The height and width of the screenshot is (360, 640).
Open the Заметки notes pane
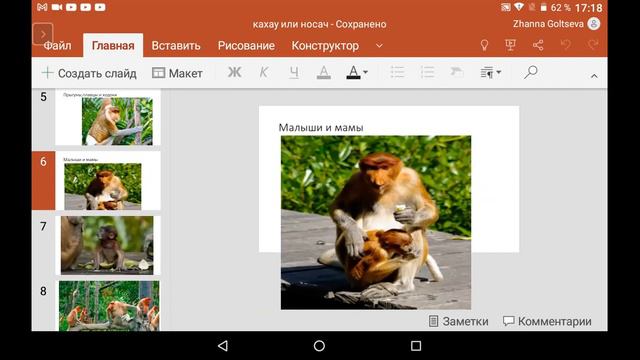point(458,322)
